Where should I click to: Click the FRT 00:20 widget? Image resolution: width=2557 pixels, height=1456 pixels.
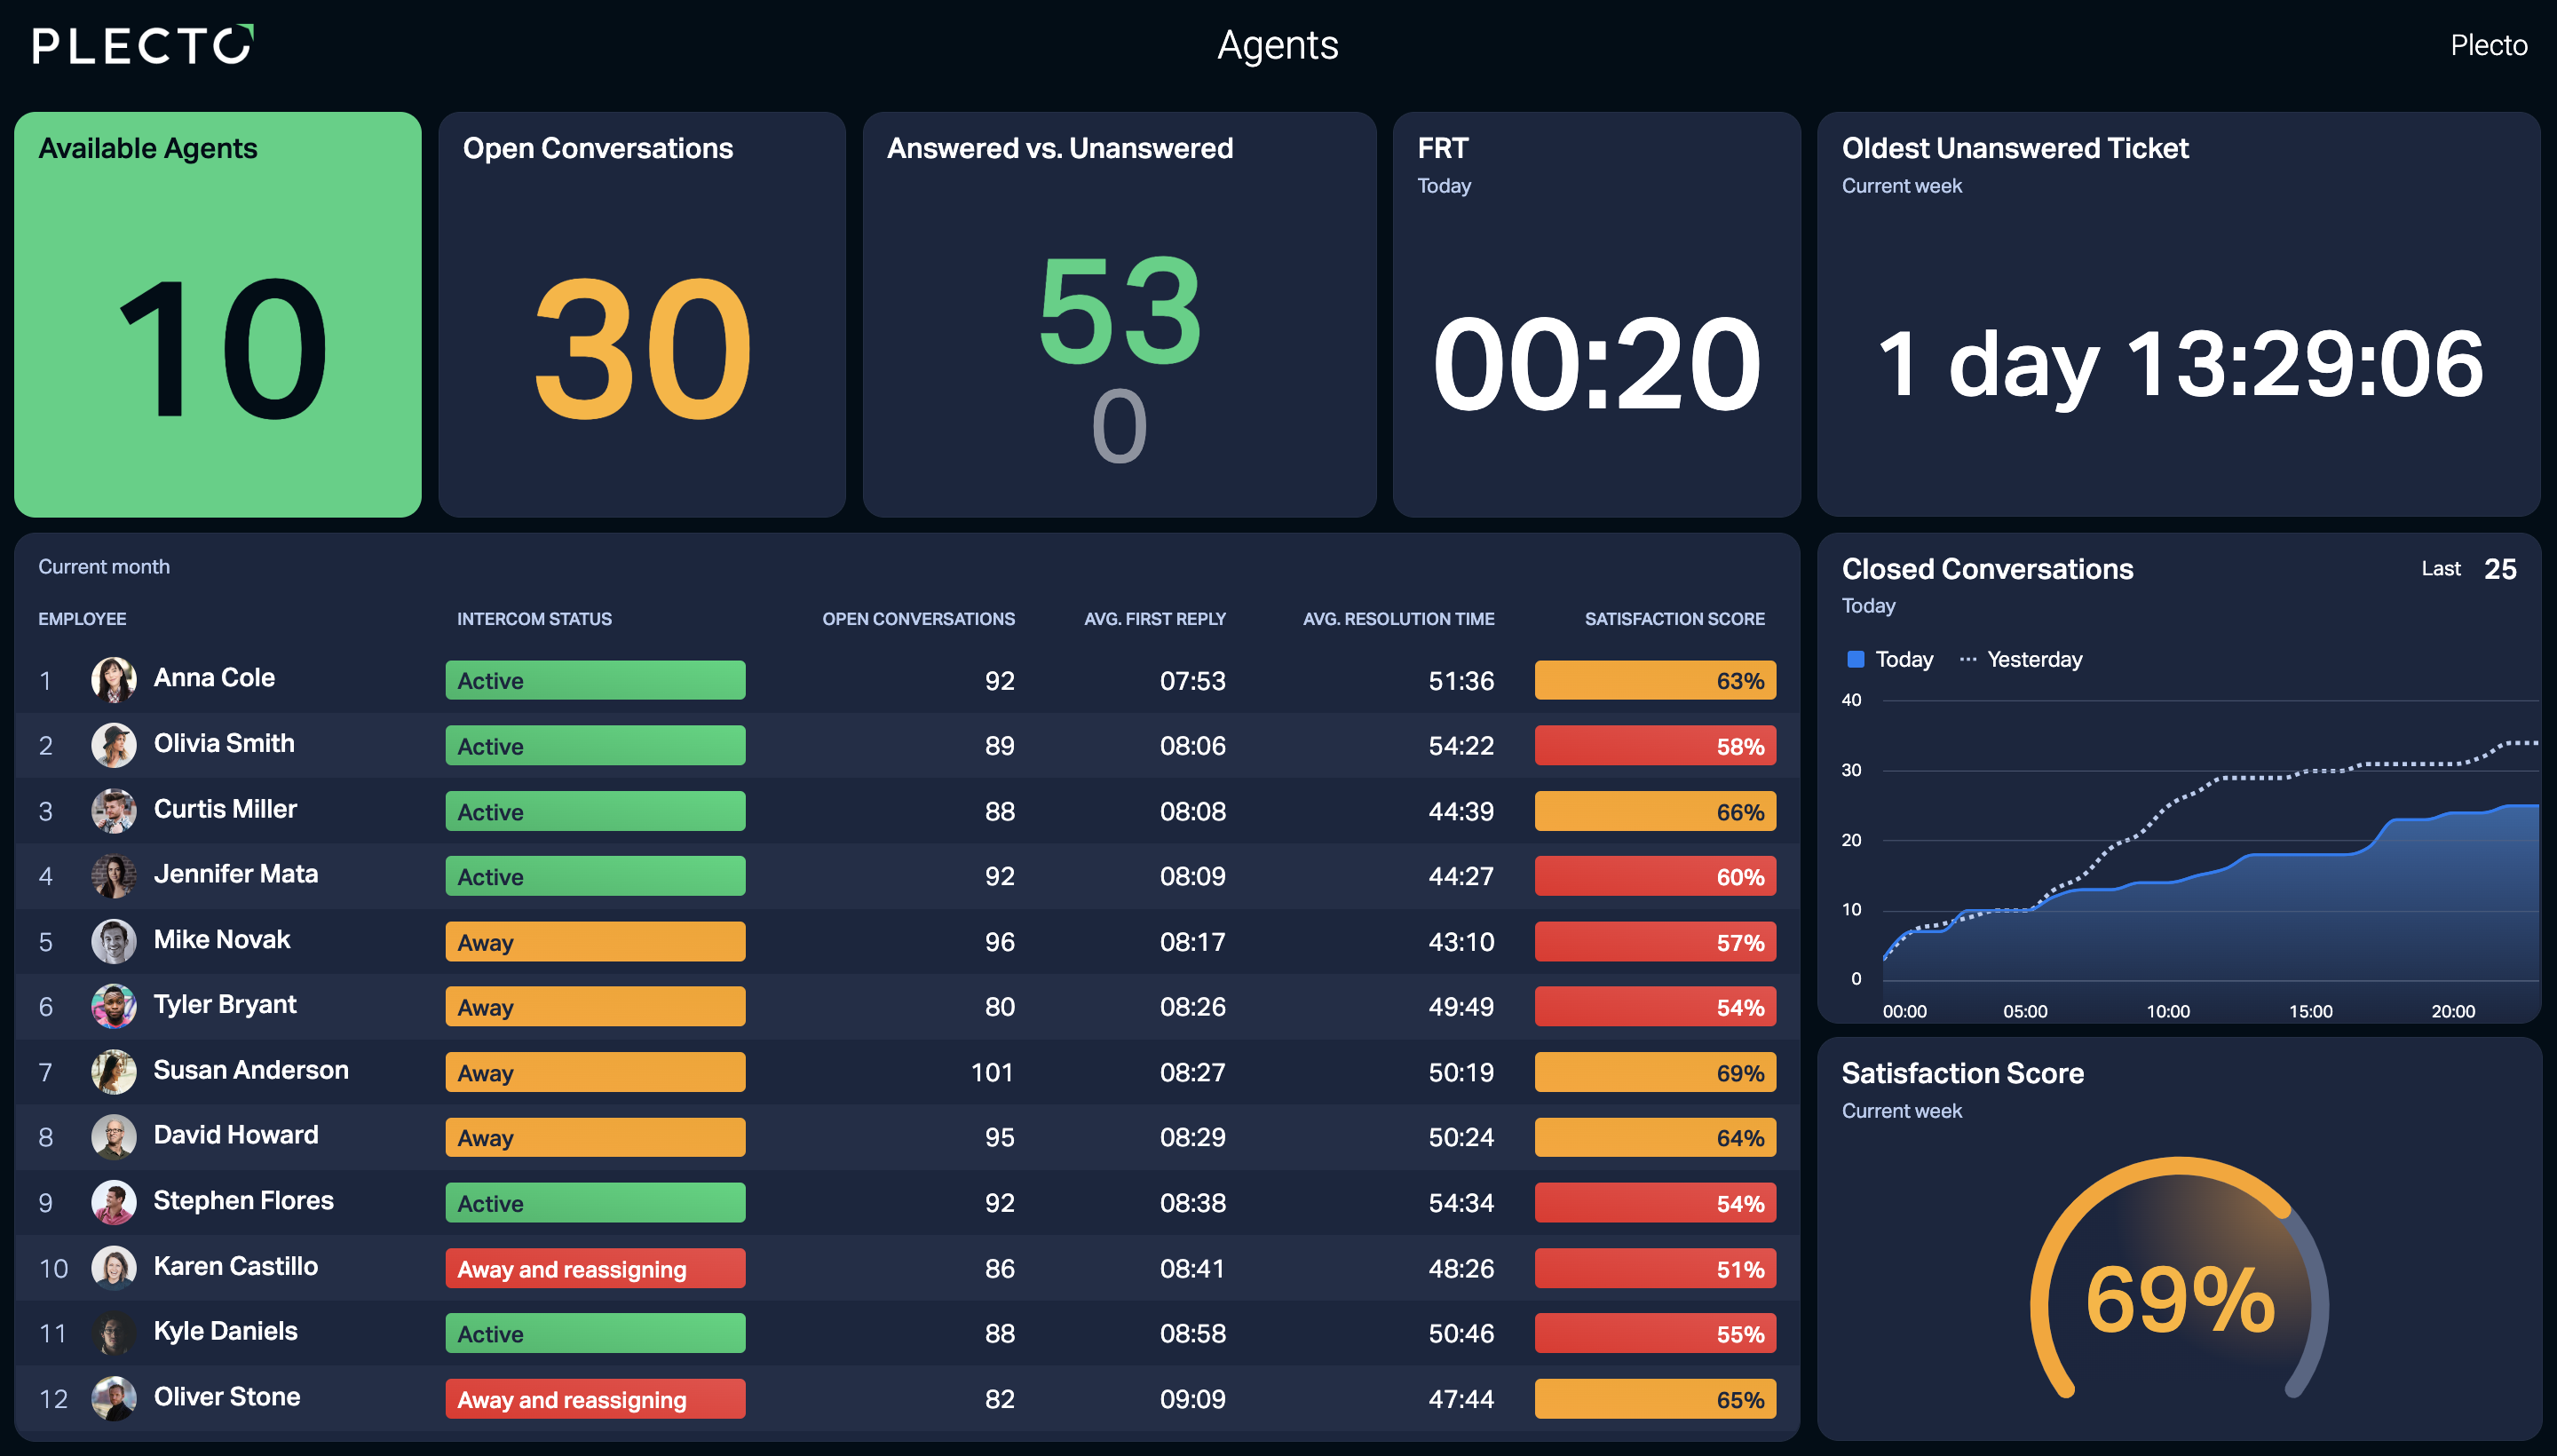pos(1596,314)
